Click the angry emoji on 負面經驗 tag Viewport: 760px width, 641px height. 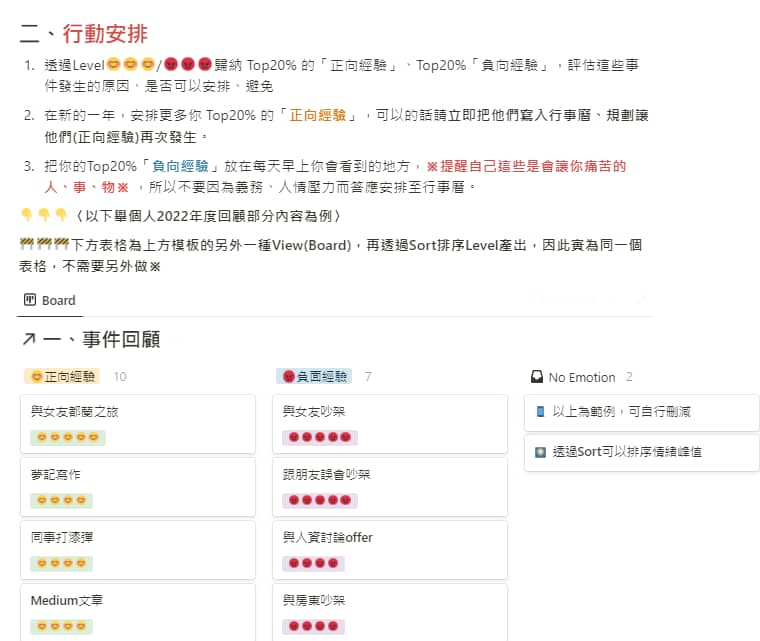tap(289, 377)
